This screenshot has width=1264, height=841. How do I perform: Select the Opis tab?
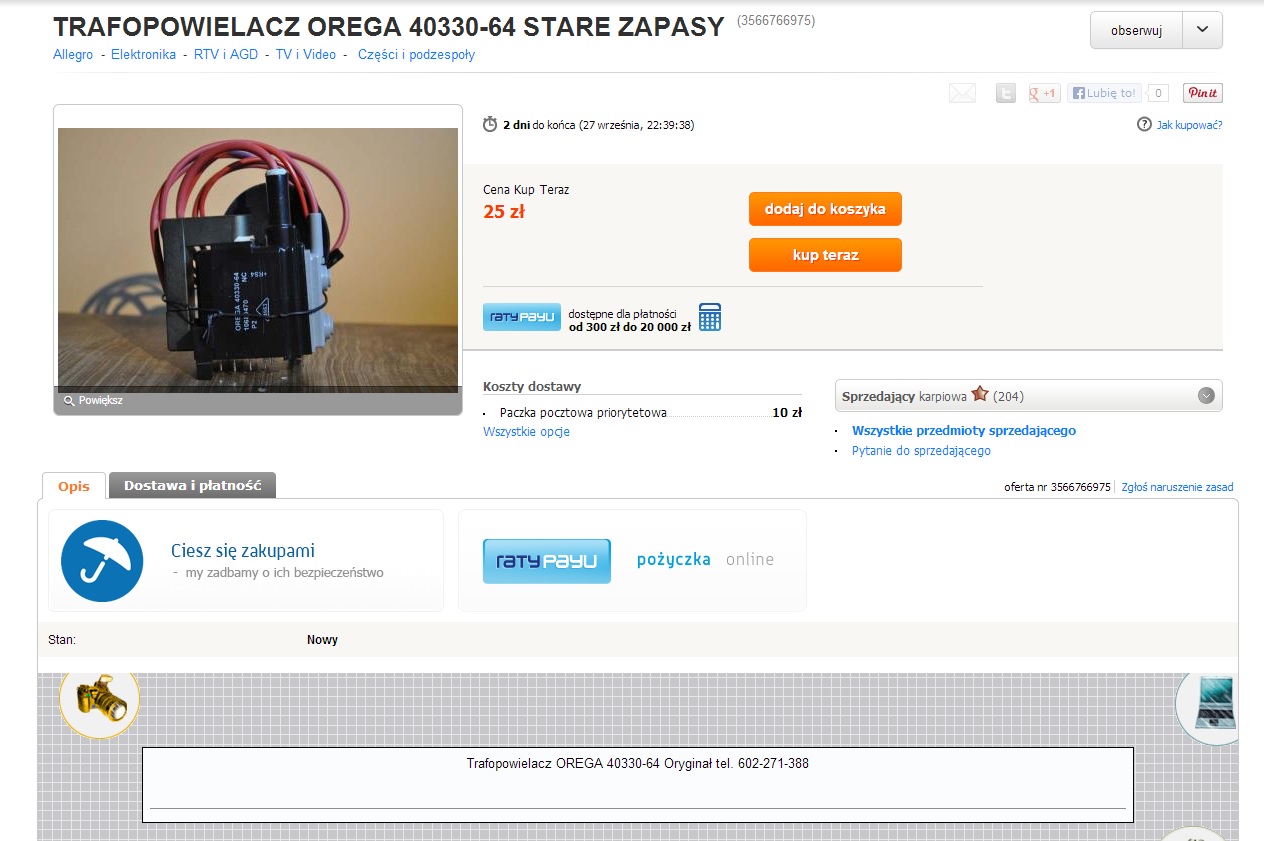pyautogui.click(x=74, y=486)
